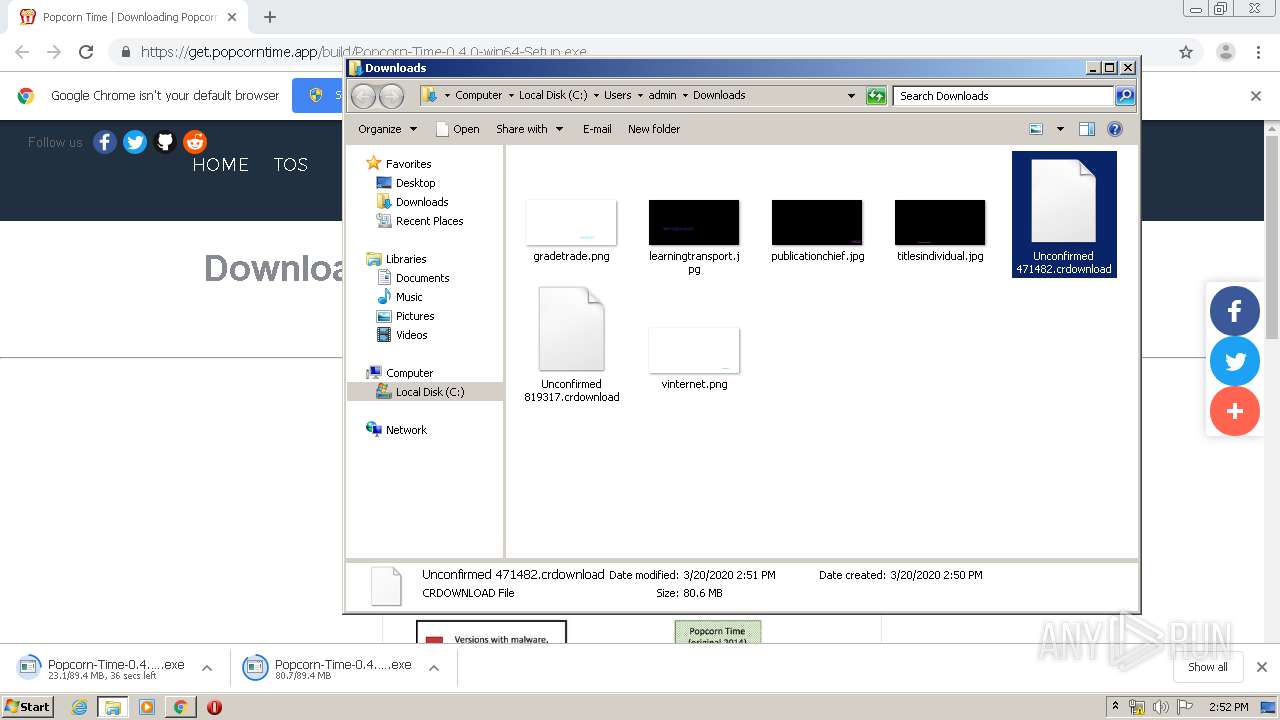
Task: Select vinternet.png file
Action: click(694, 359)
